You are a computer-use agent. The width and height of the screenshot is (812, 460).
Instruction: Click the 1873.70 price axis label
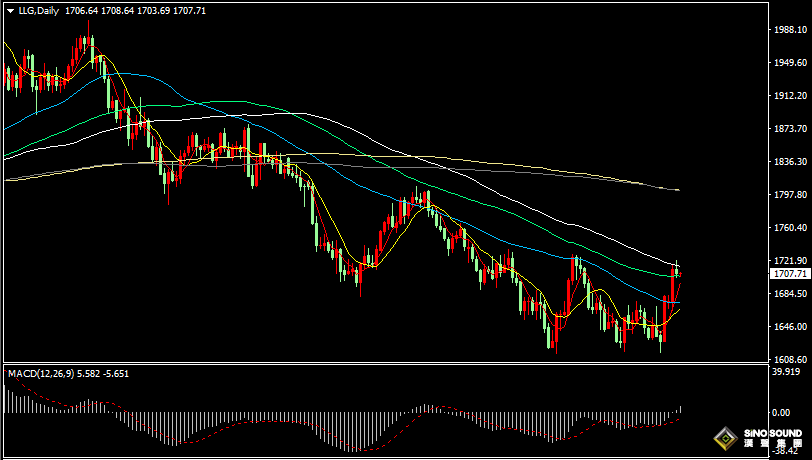789,129
